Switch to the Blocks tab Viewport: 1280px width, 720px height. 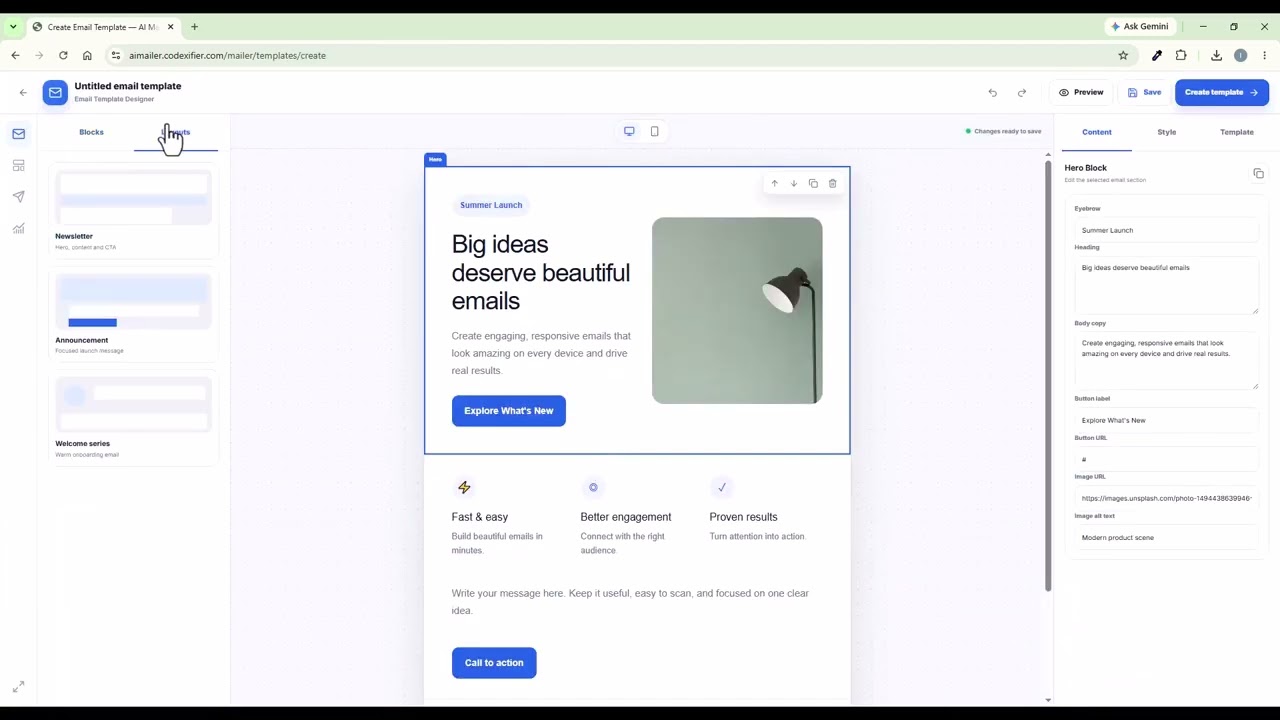click(x=91, y=132)
